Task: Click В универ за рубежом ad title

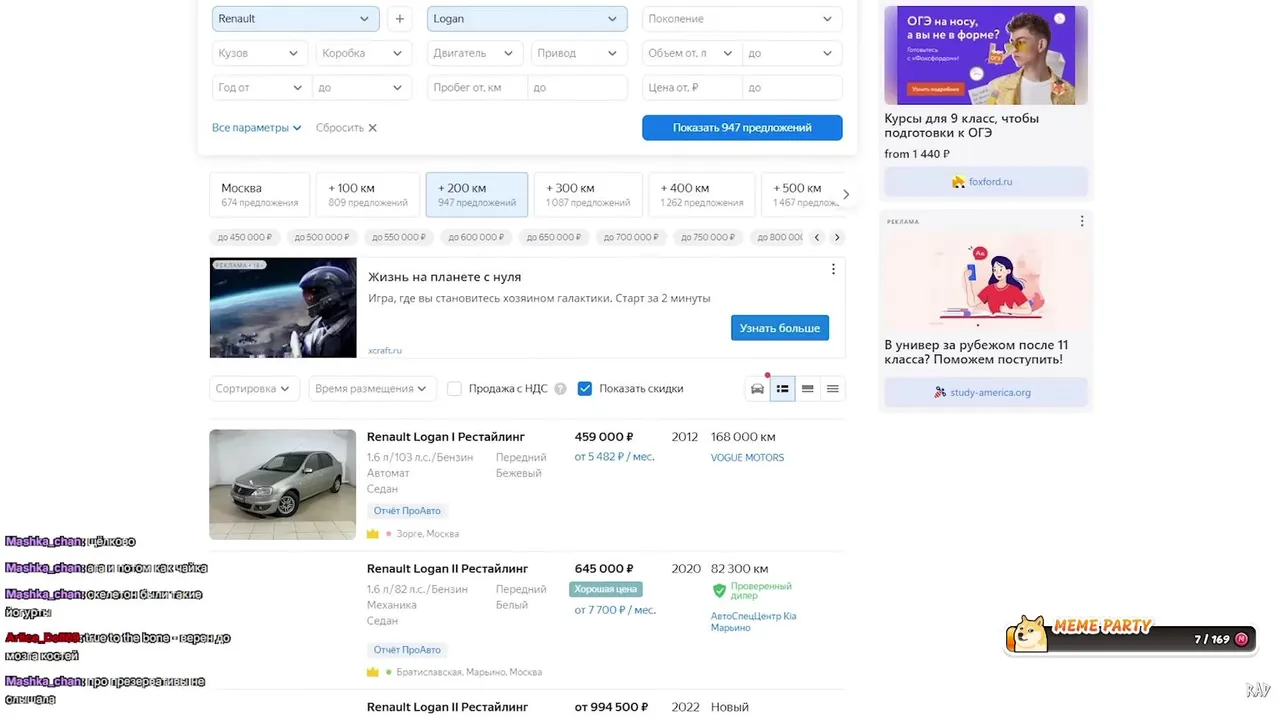Action: pyautogui.click(x=976, y=352)
